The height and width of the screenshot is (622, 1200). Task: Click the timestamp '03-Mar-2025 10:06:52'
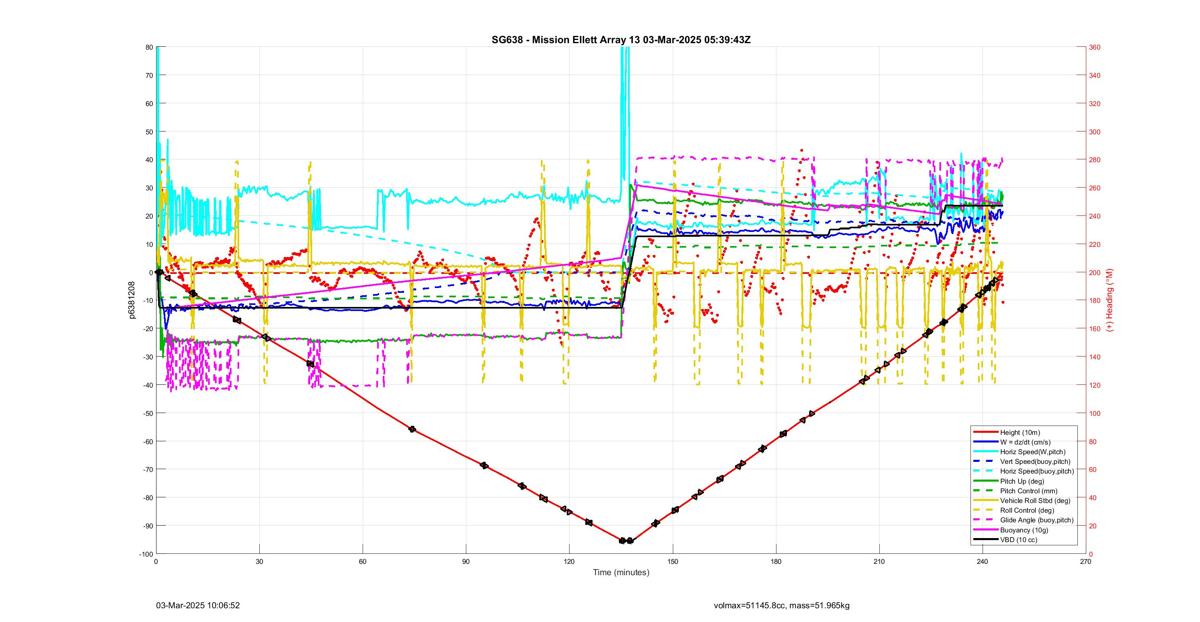pyautogui.click(x=198, y=605)
